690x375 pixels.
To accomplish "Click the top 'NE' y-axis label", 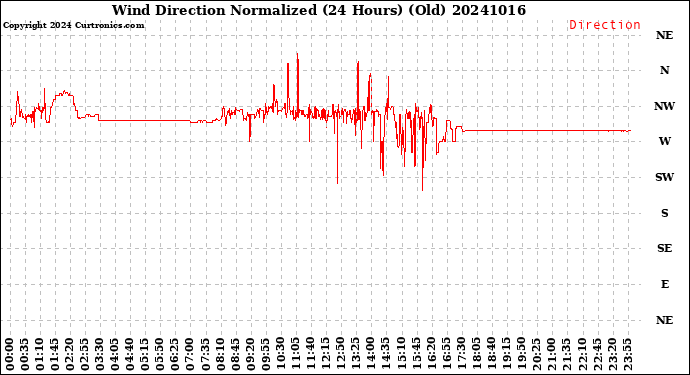I will click(664, 35).
